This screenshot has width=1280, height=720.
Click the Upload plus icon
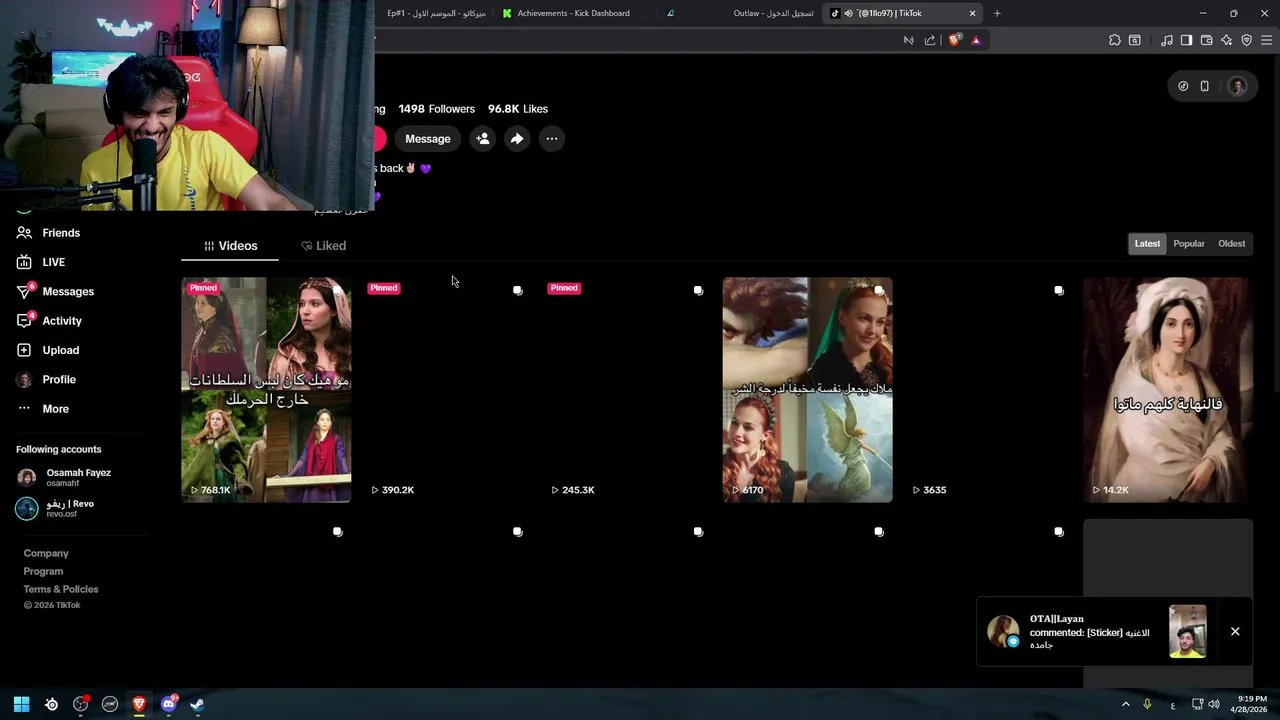[x=24, y=350]
